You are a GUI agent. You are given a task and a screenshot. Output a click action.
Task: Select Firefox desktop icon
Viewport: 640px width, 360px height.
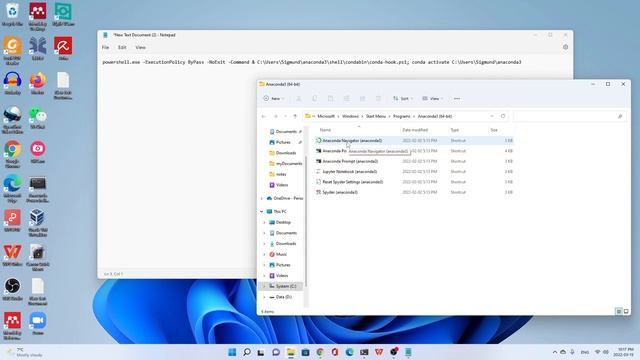[x=38, y=83]
